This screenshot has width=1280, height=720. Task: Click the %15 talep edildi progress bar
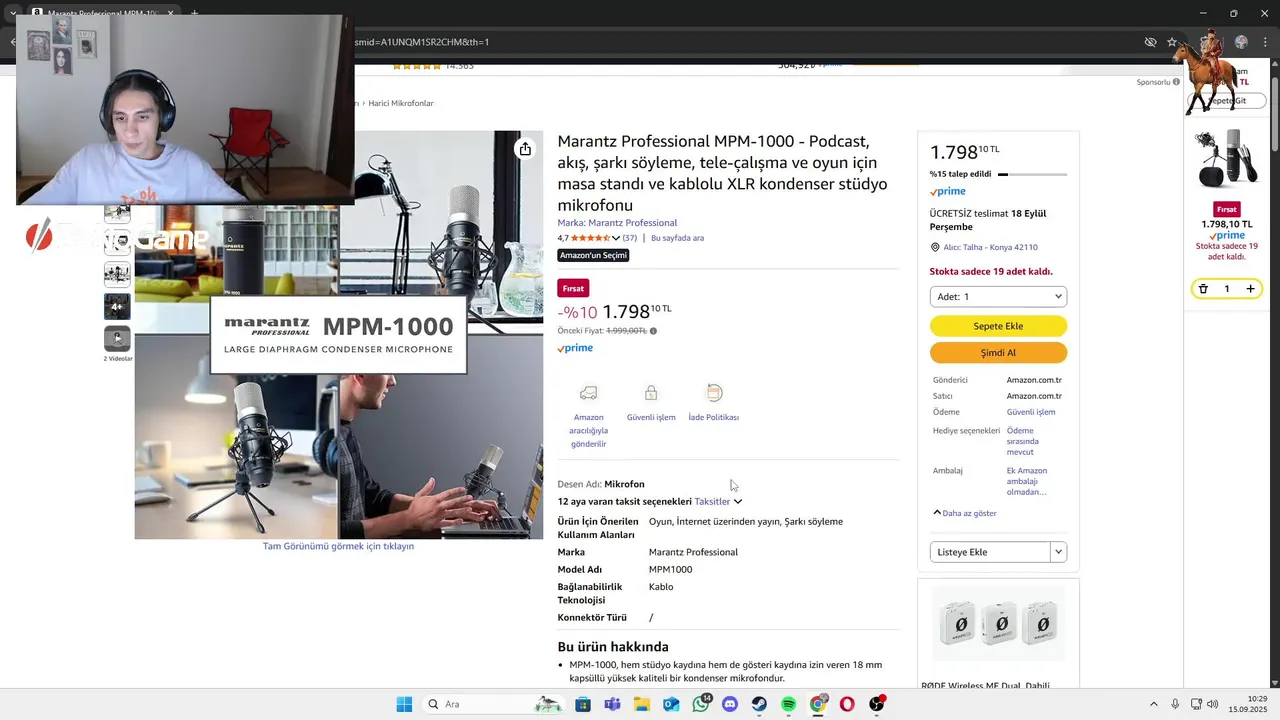[x=1032, y=174]
